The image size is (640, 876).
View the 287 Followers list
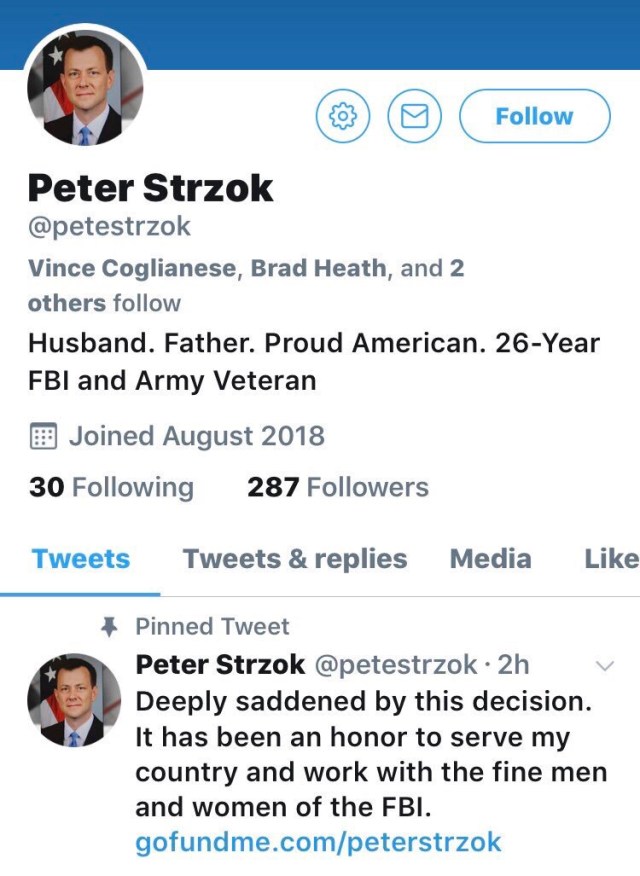point(338,487)
